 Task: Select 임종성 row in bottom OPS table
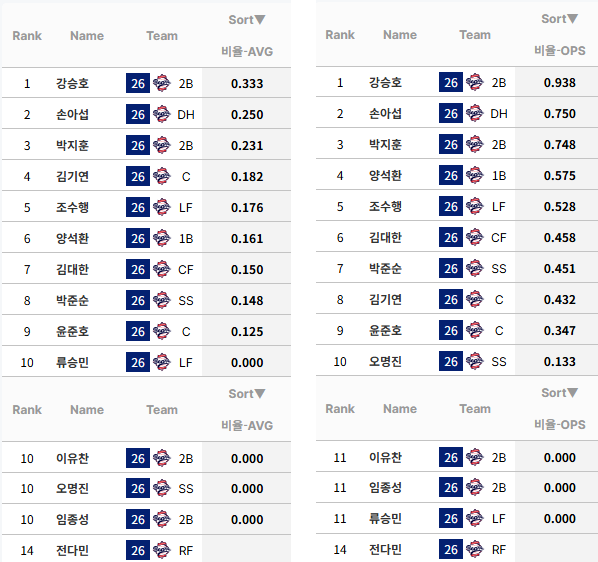[457, 488]
